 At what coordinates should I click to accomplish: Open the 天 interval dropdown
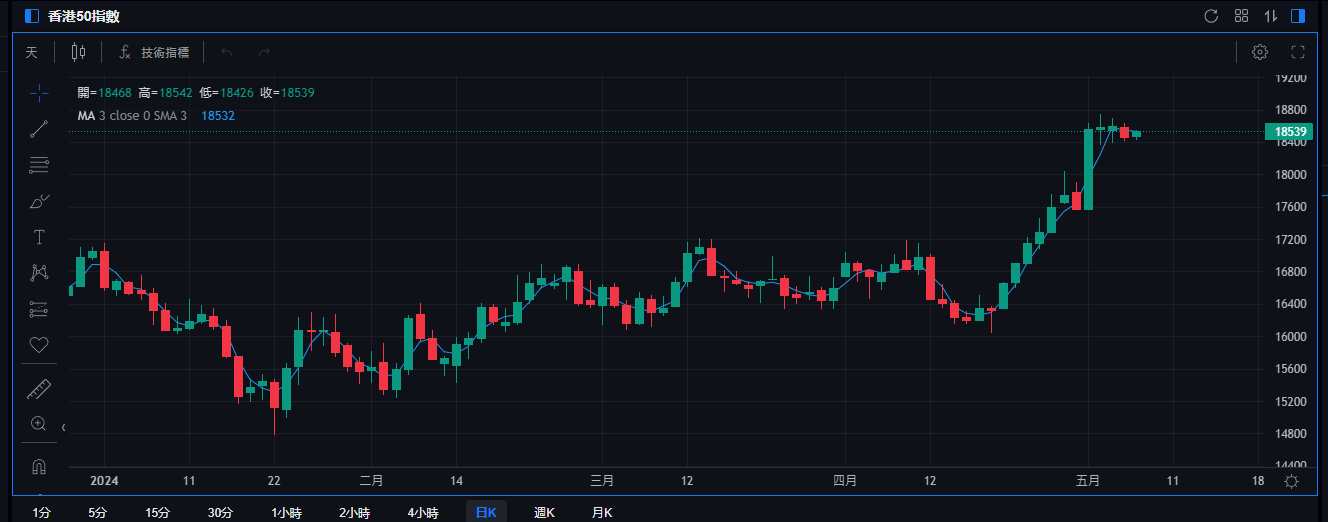[x=31, y=52]
